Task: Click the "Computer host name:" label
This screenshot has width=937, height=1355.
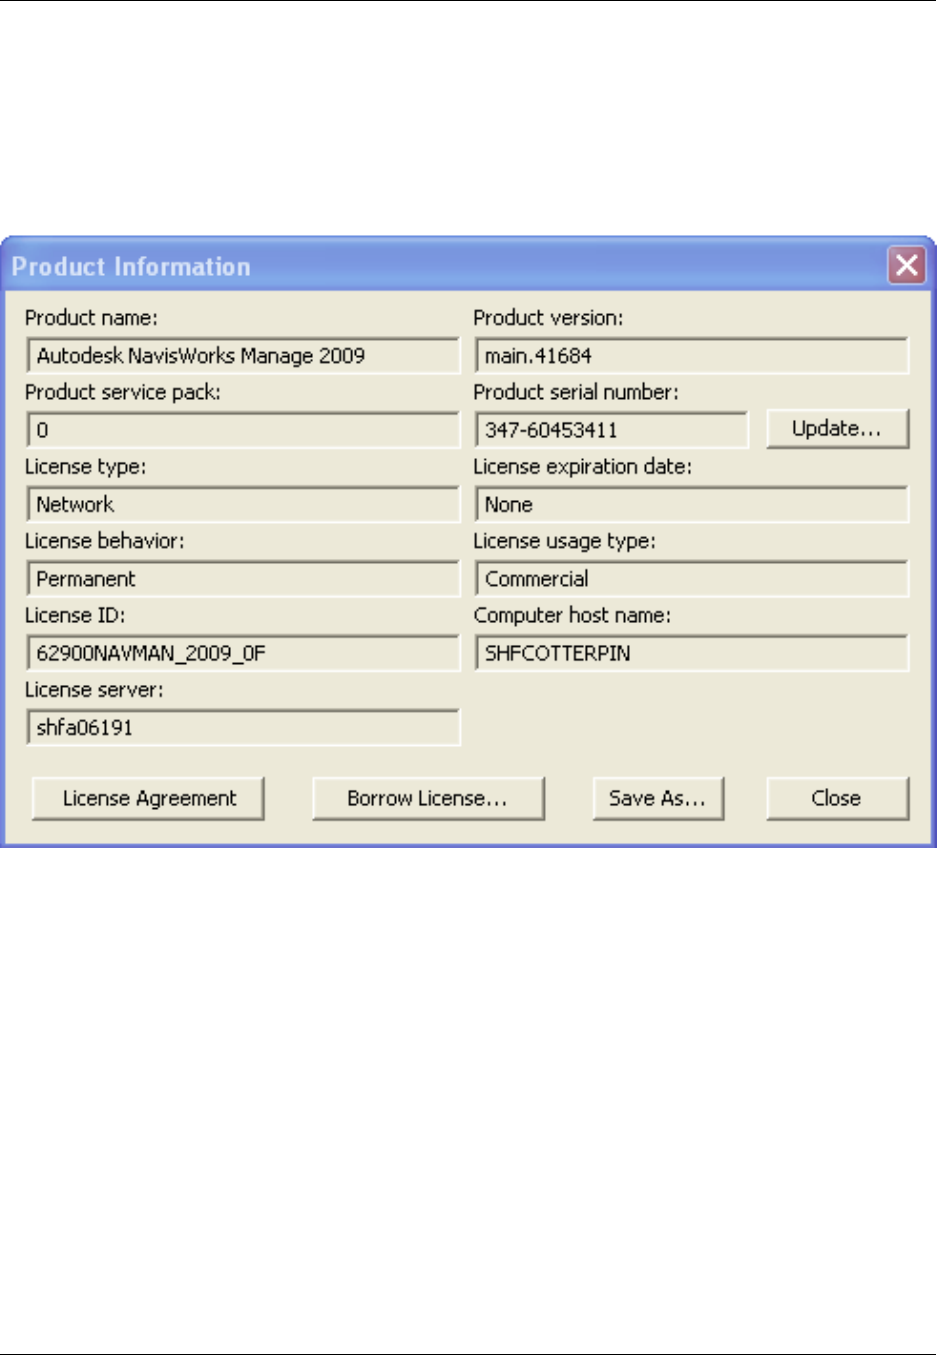Action: (572, 615)
